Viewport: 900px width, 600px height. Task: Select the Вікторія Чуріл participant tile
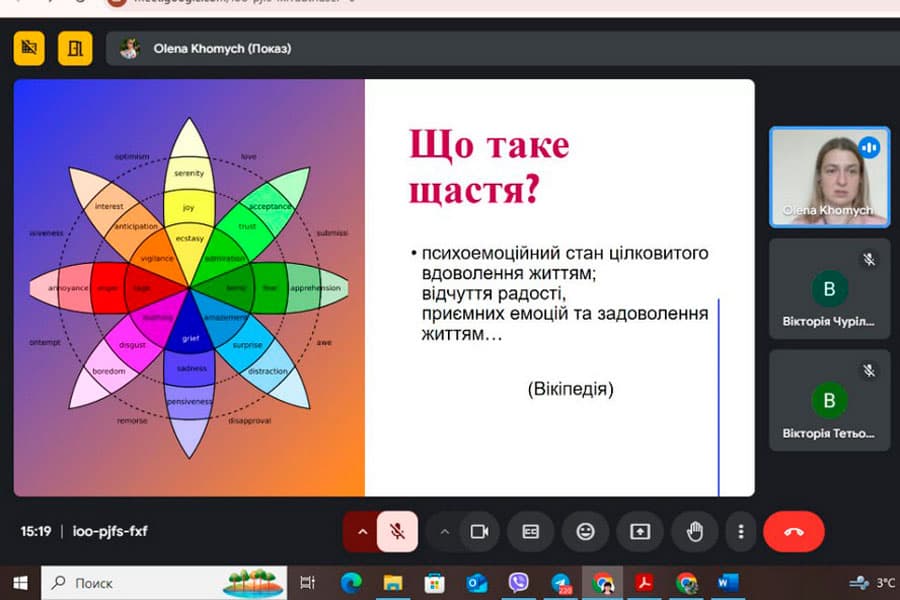pyautogui.click(x=827, y=289)
